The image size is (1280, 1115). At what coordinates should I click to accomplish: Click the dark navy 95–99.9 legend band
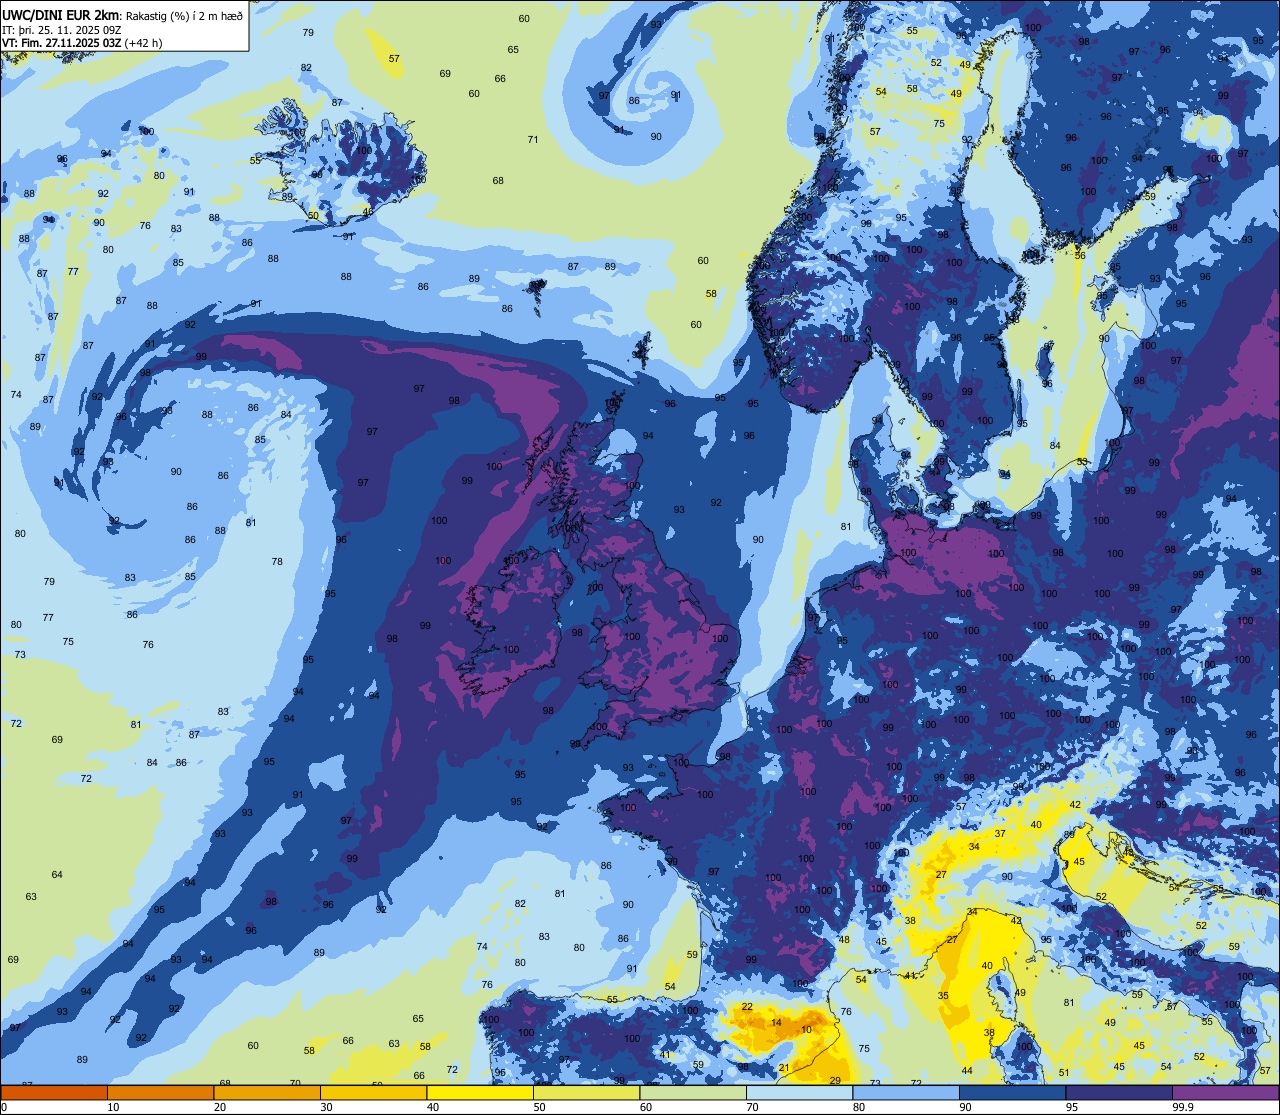pyautogui.click(x=1119, y=1093)
